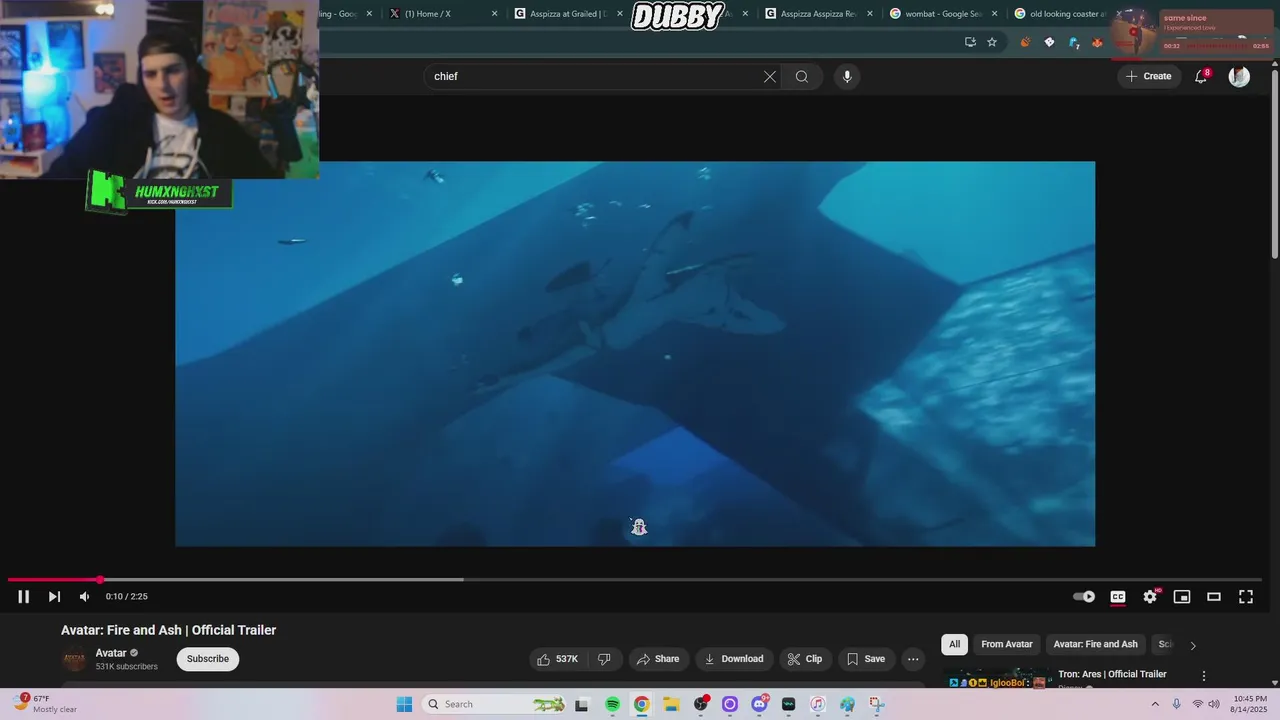Clear the search text with the X
The image size is (1280, 720).
[x=770, y=77]
